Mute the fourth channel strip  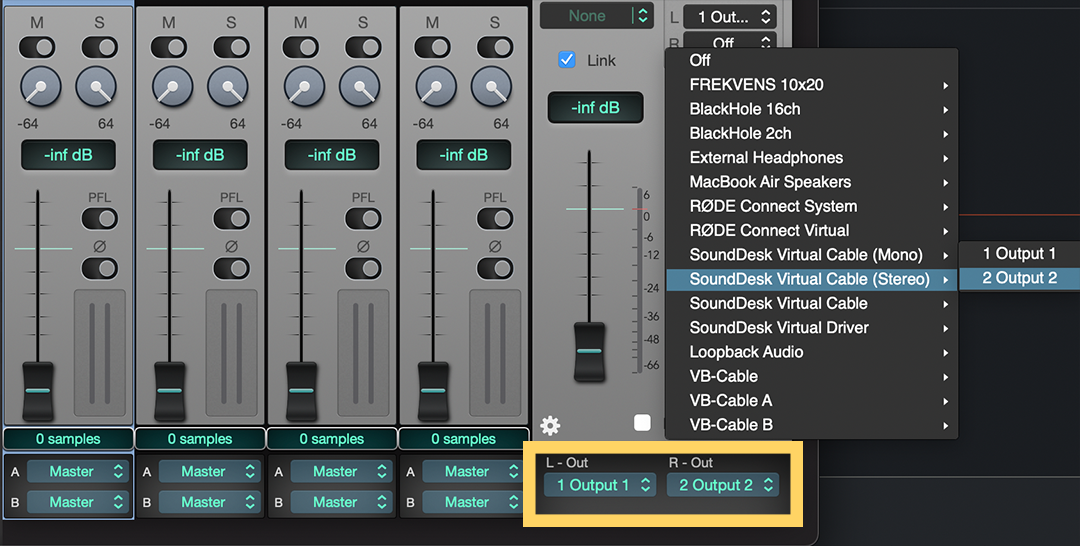pos(433,48)
